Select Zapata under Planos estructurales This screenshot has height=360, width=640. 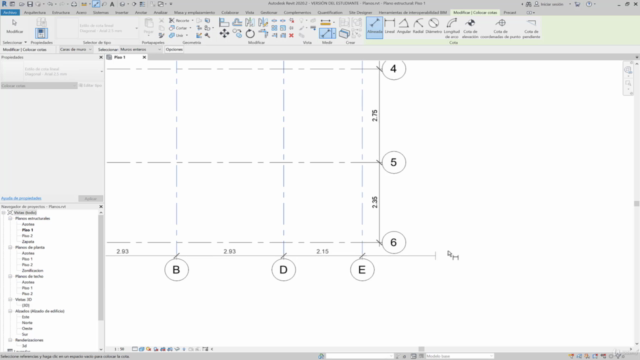[28, 242]
